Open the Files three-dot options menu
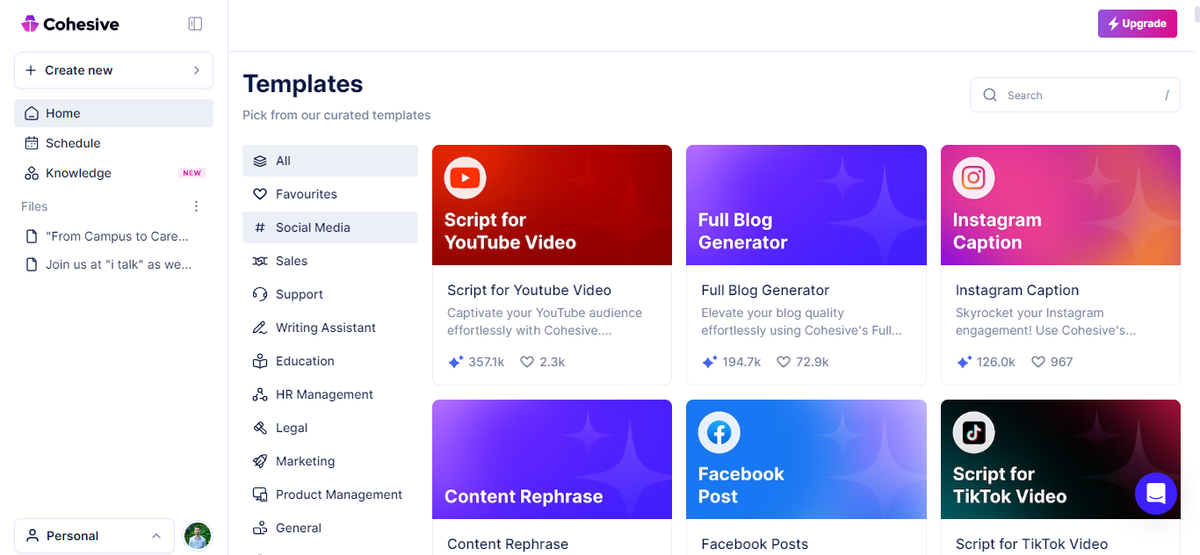Screen dimensions: 1200x555 click(196, 206)
